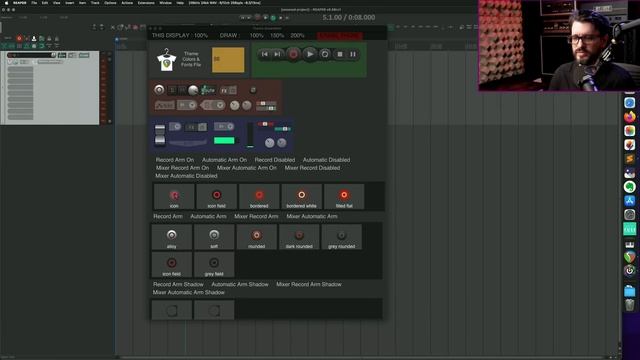Click the go-to-start transport button in green panel

coord(264,54)
